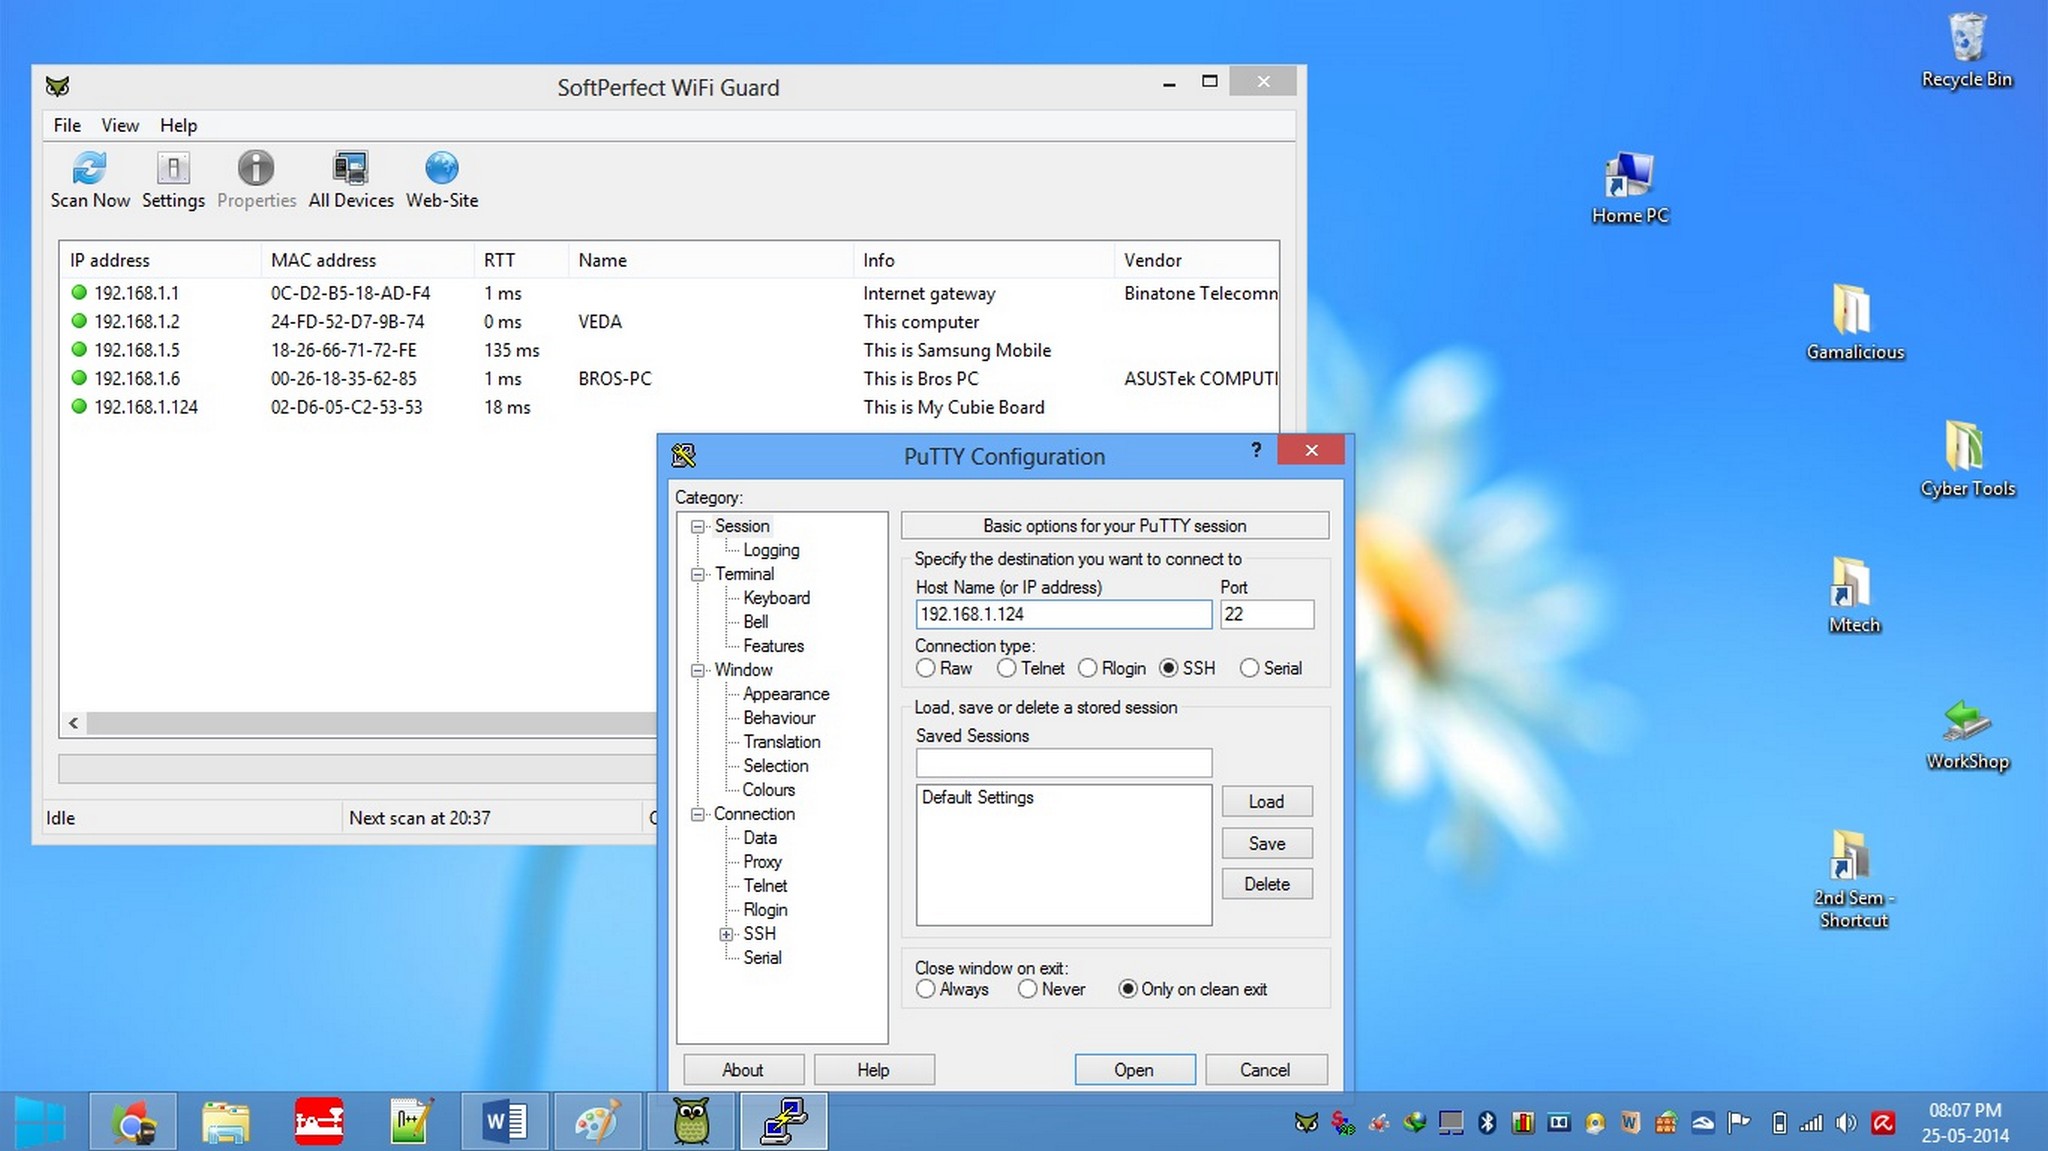
Task: Open Cyber Tools folder on desktop
Action: click(x=1967, y=458)
